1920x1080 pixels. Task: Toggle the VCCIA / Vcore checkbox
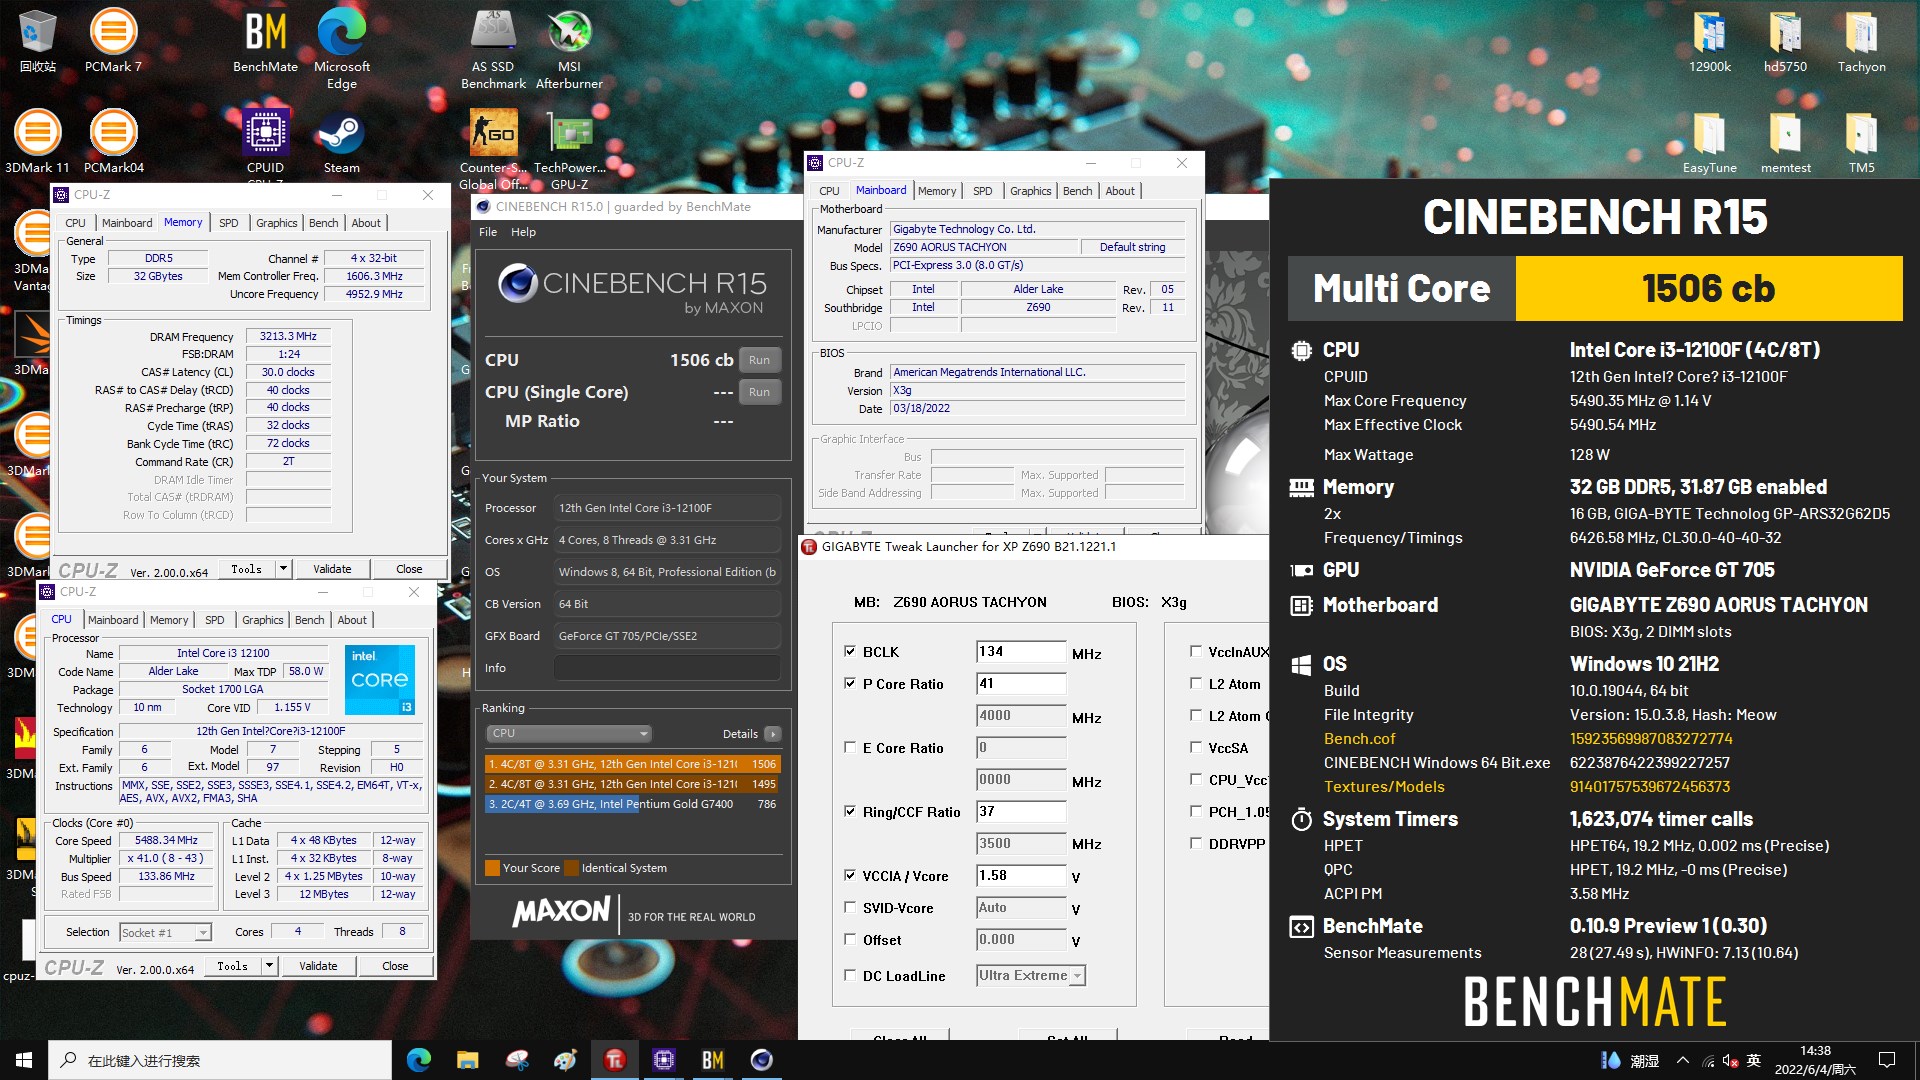(850, 875)
